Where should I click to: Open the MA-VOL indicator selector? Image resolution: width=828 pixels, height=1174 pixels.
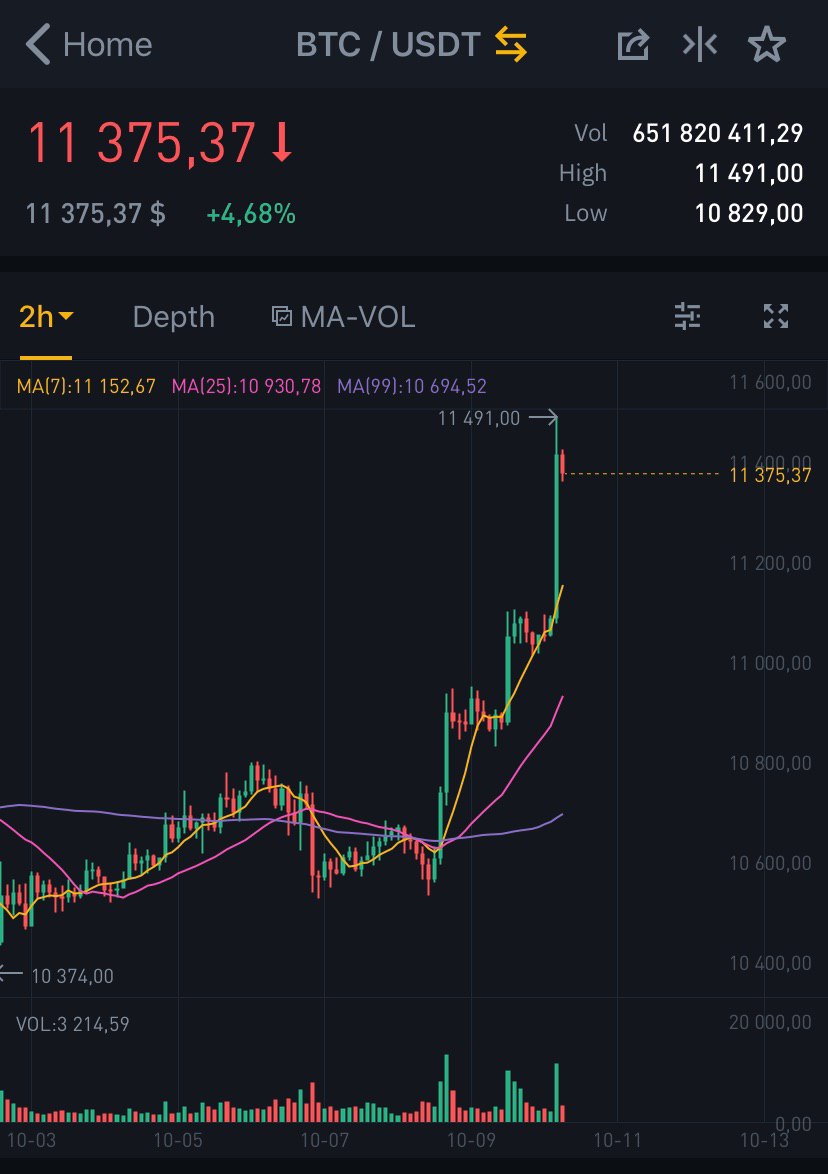click(x=357, y=317)
